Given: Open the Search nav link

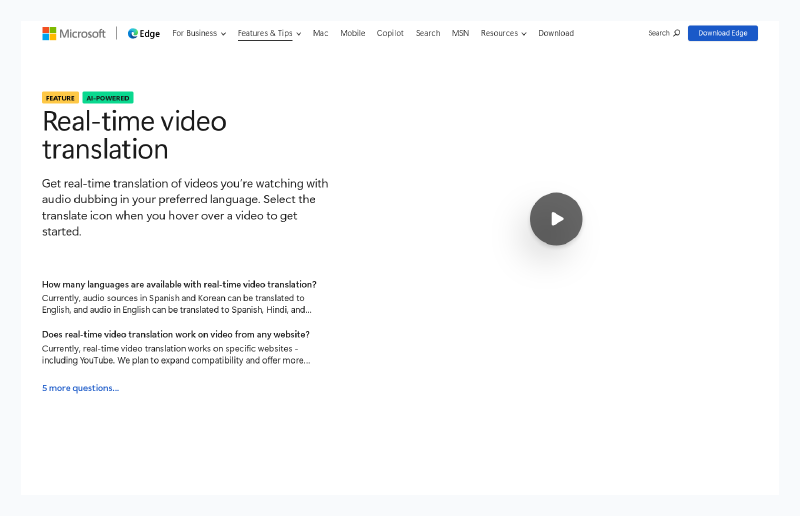Looking at the screenshot, I should click(428, 33).
